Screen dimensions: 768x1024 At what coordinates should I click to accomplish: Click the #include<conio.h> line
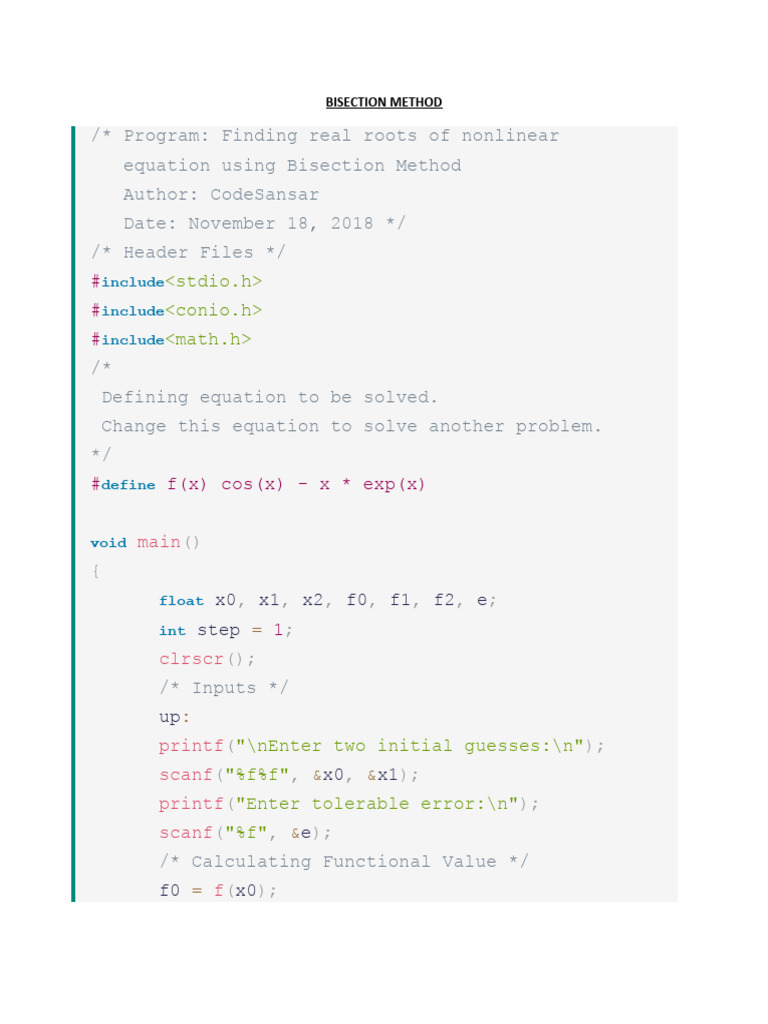pos(176,311)
